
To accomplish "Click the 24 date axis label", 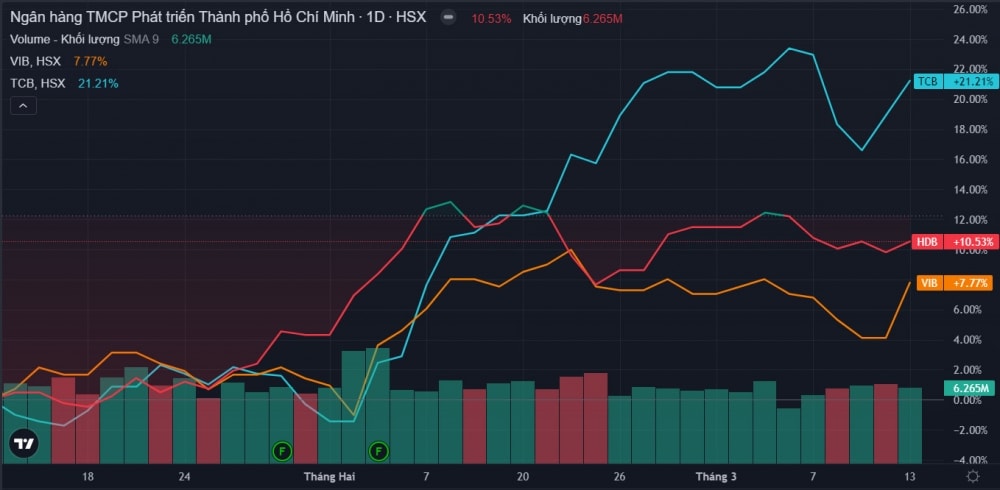I will pyautogui.click(x=184, y=477).
